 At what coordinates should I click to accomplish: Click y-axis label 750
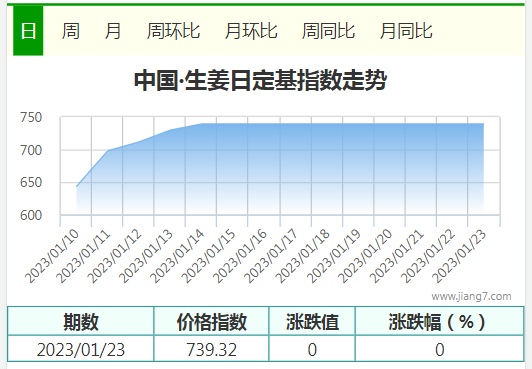31,117
